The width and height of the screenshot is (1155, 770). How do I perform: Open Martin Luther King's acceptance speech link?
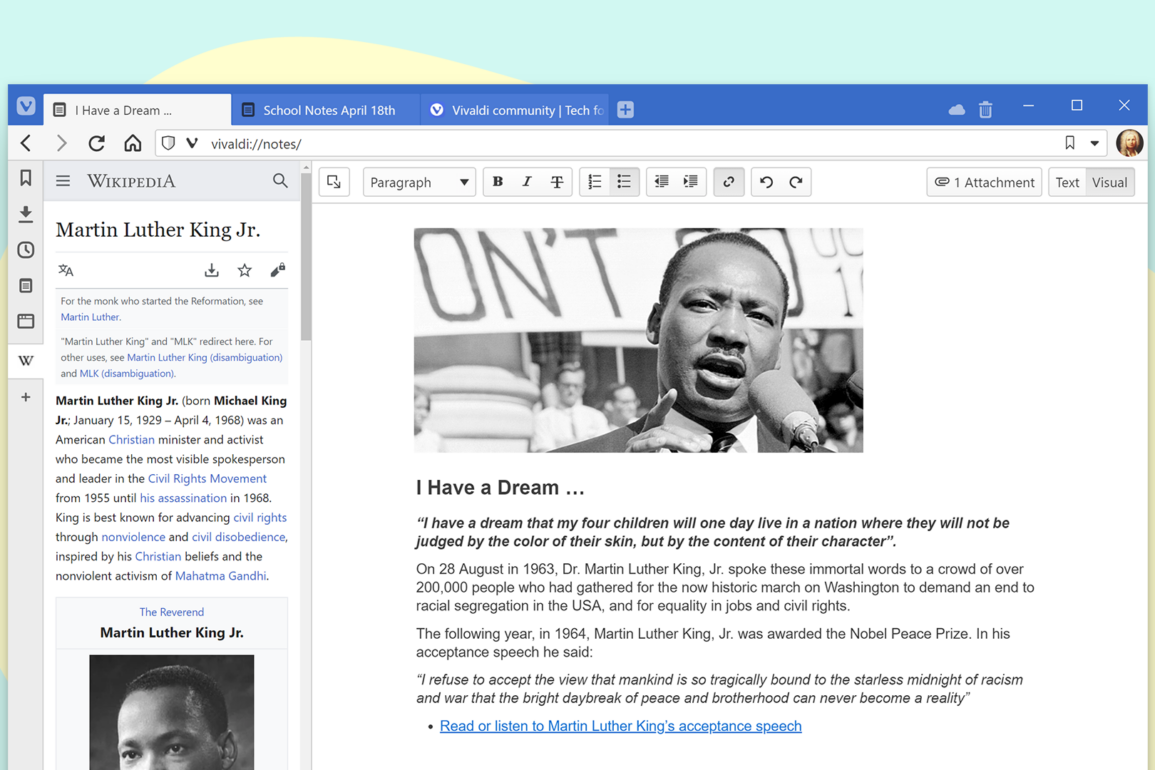620,726
